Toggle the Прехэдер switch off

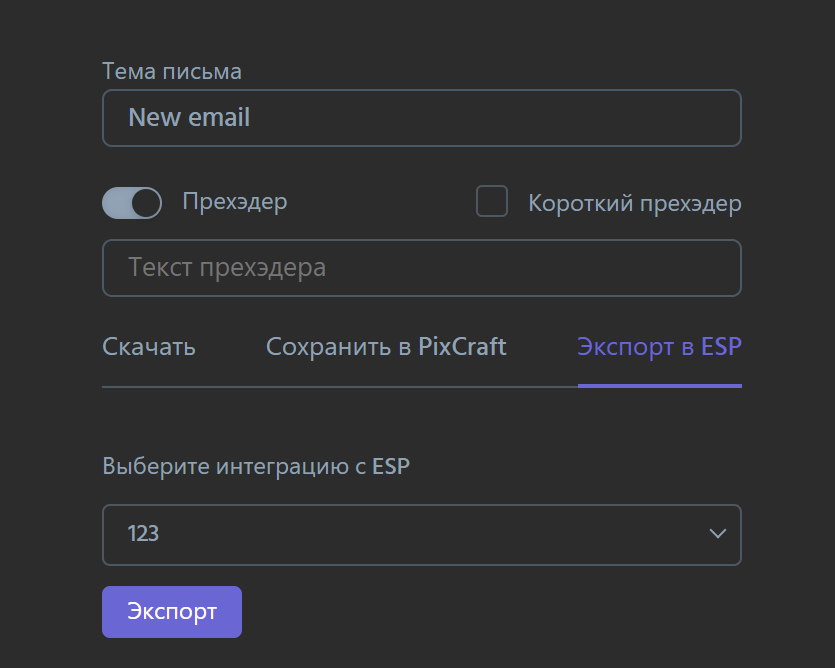coord(131,203)
